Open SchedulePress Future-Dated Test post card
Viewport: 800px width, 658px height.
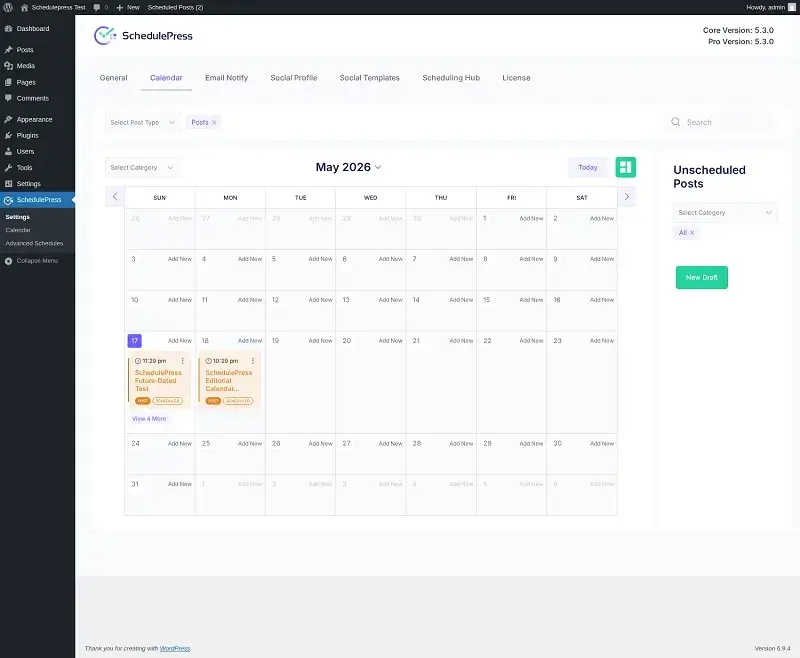(158, 381)
